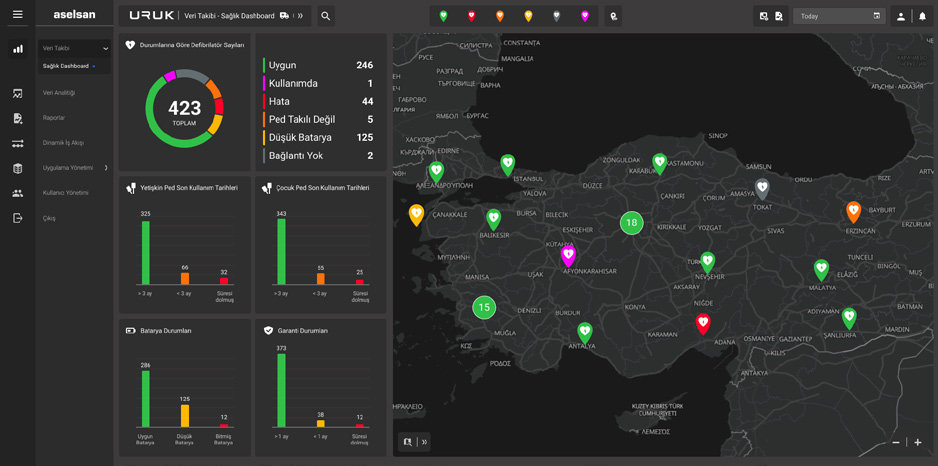Viewport: 938px width, 466px height.
Task: Click the map zoom in plus button
Action: coord(918,442)
